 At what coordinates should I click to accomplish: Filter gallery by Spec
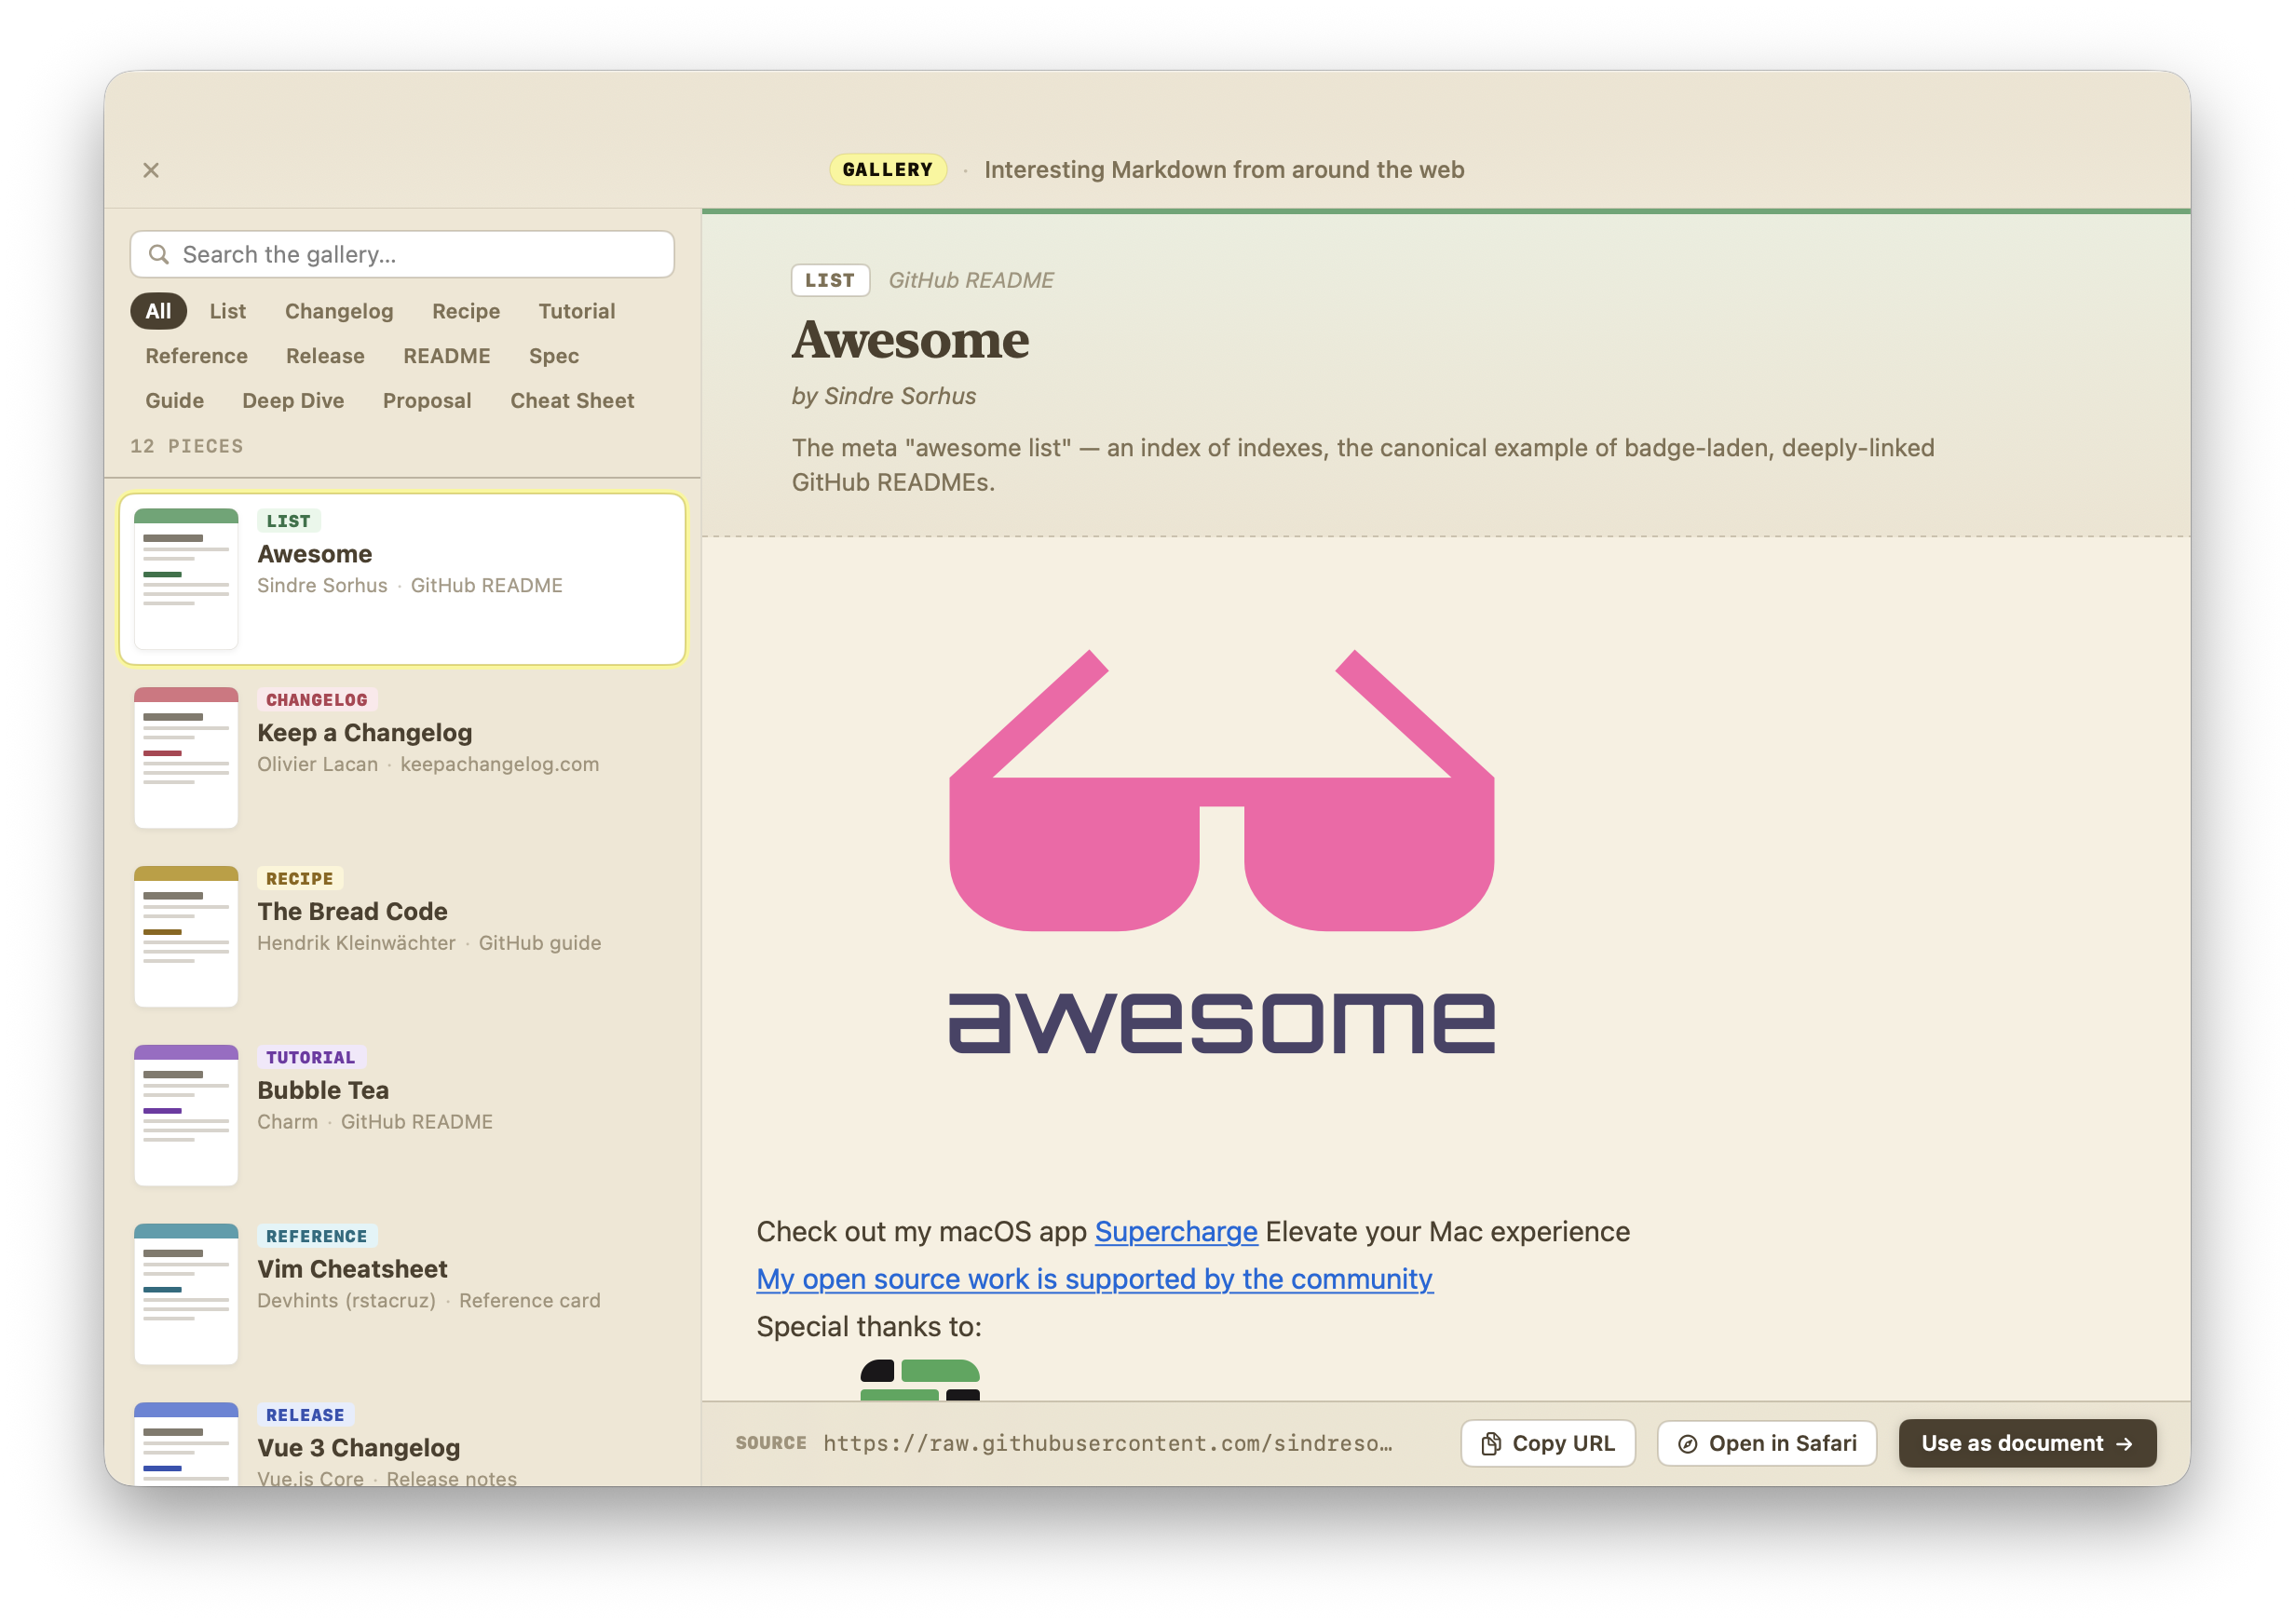tap(554, 356)
